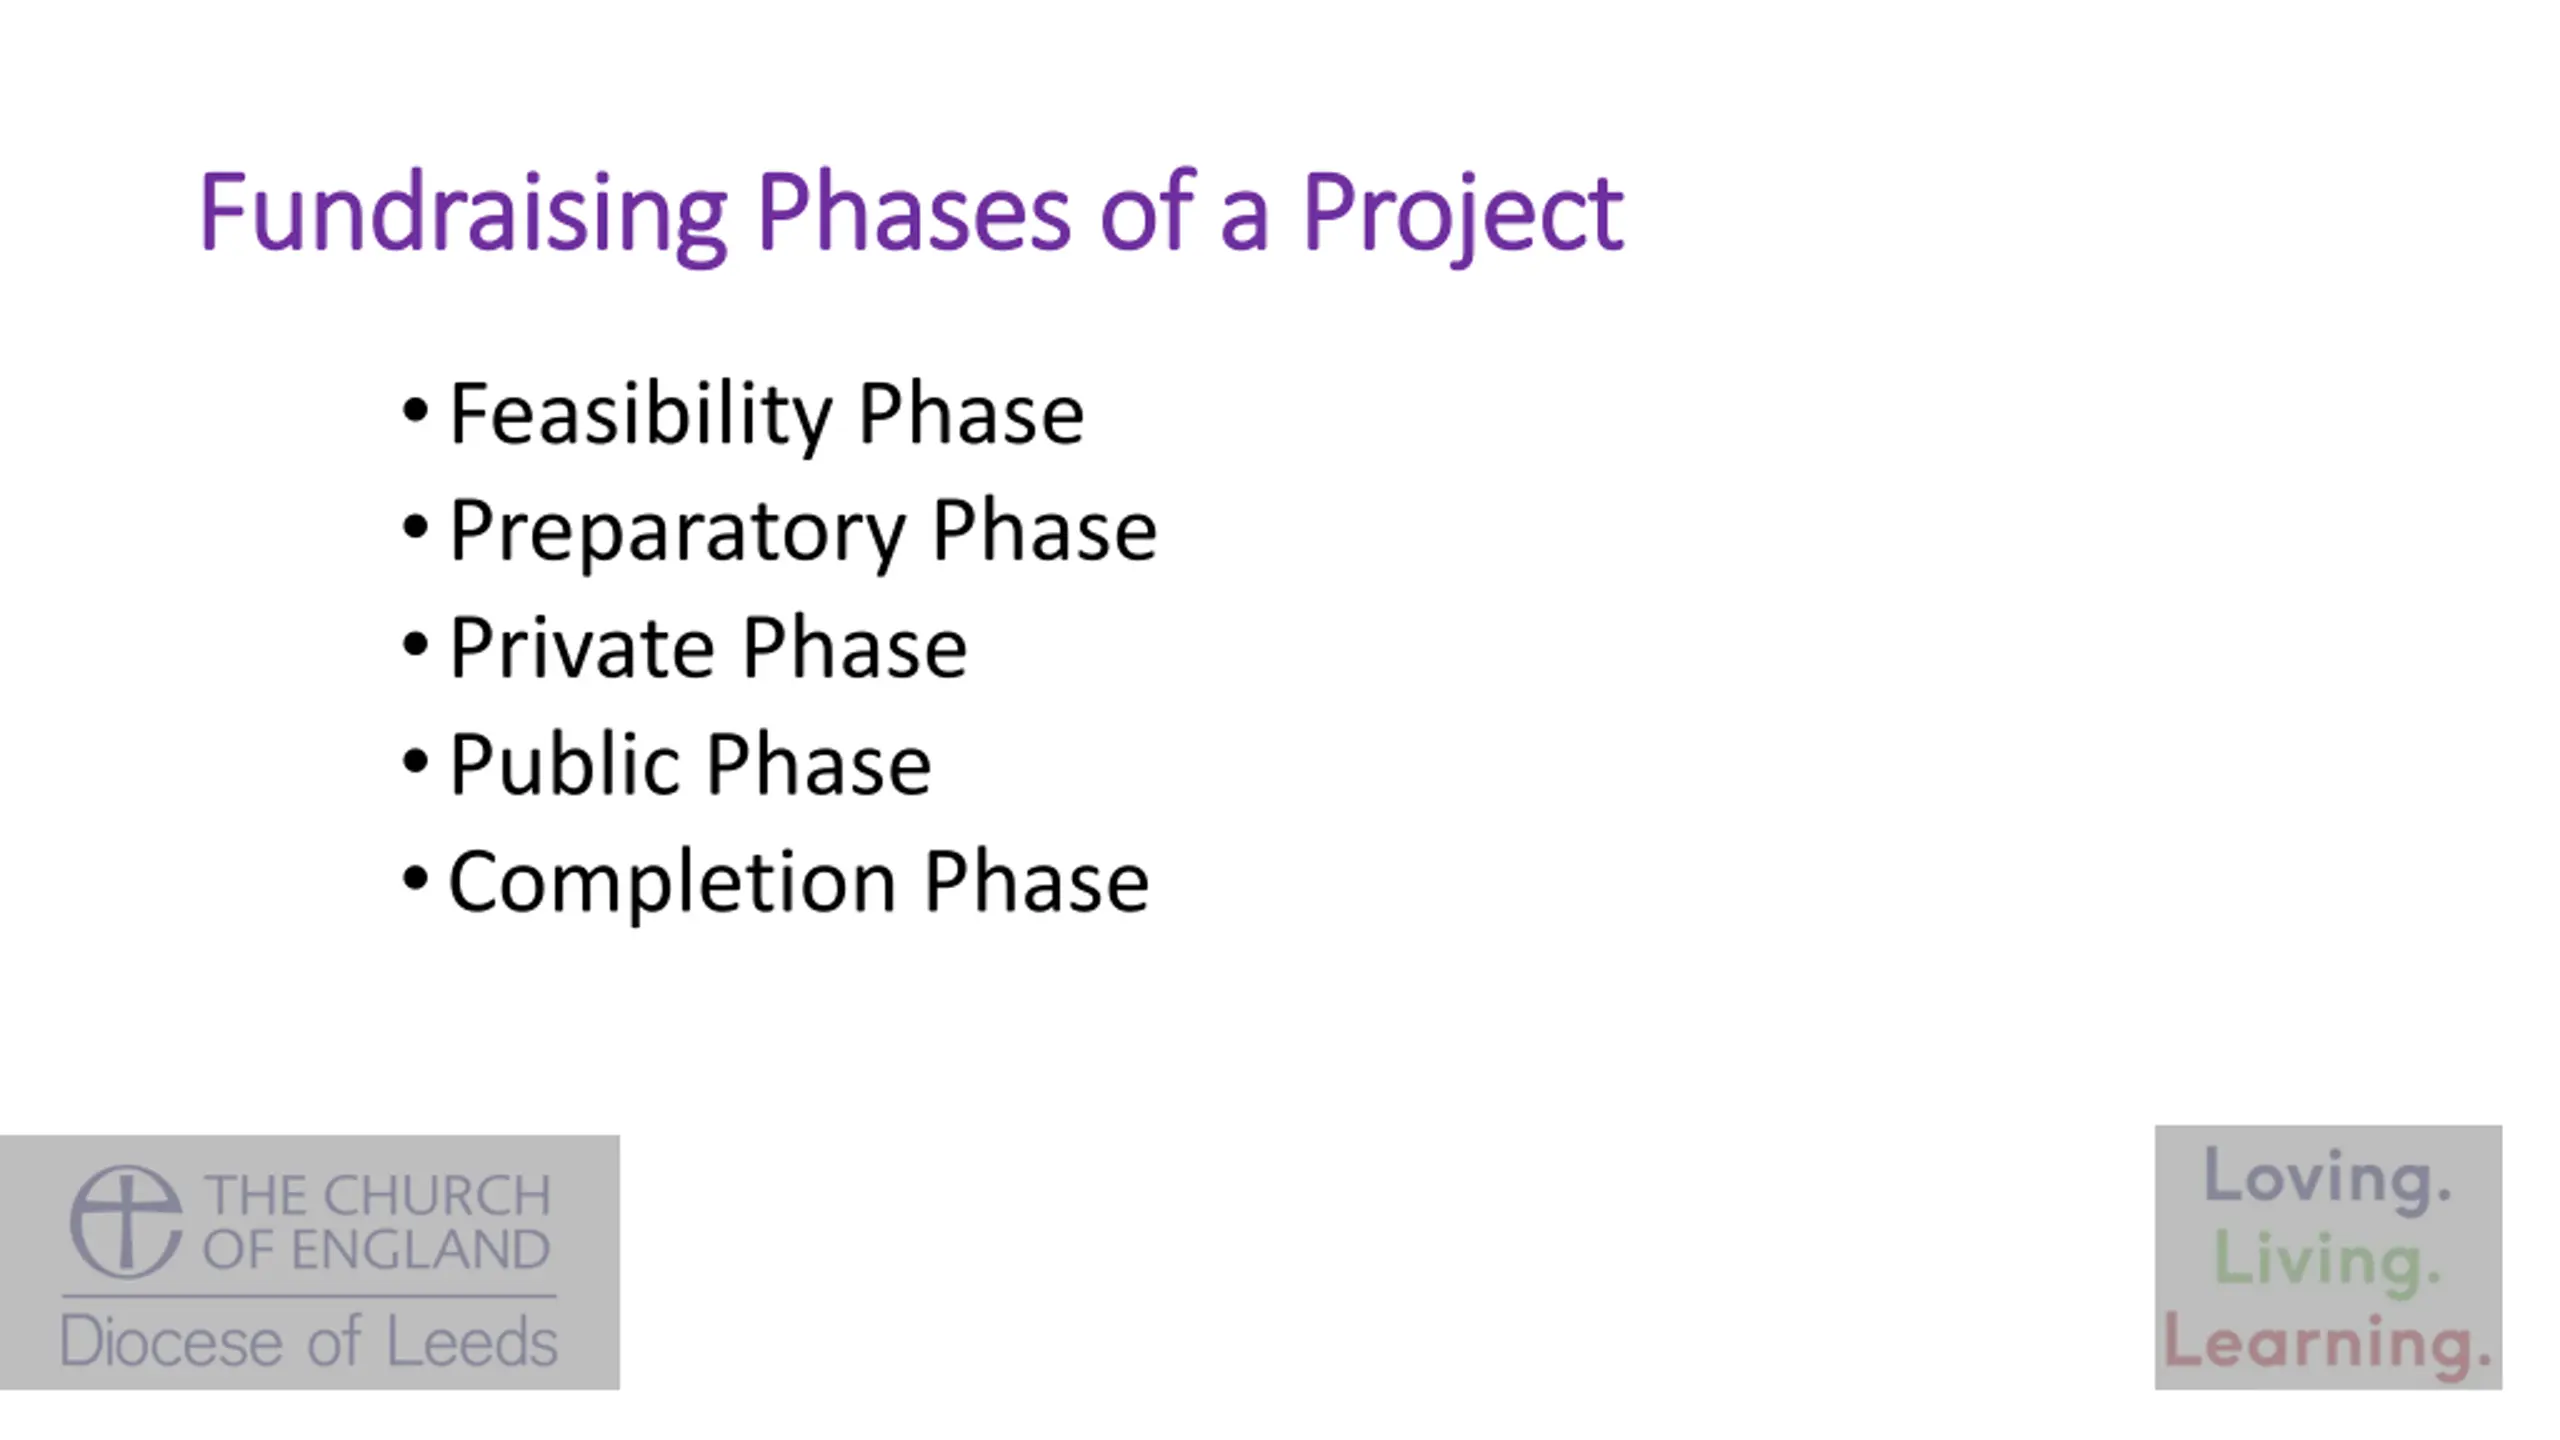
Task: Select the Preparatory Phase bullet text
Action: coord(803,531)
